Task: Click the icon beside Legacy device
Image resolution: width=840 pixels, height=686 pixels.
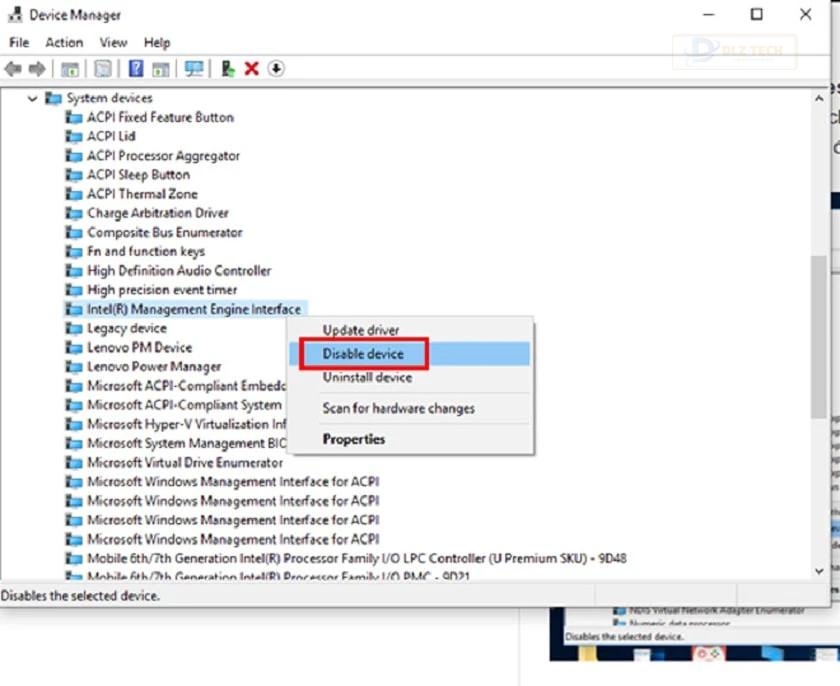Action: [x=74, y=328]
